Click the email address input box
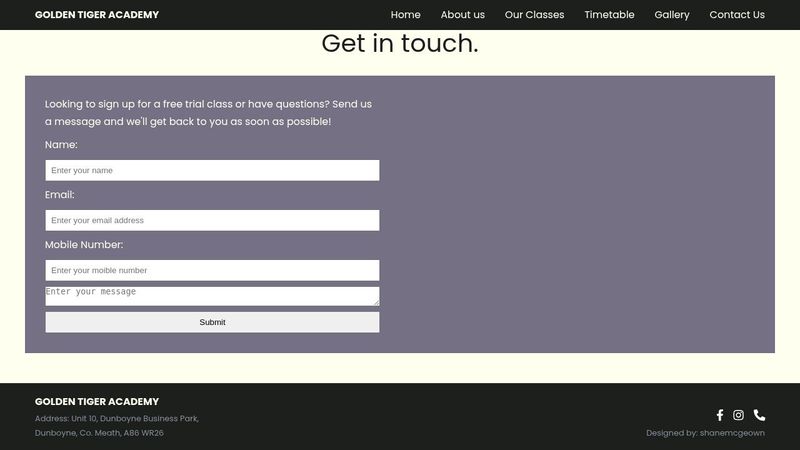800x450 pixels. coord(212,221)
